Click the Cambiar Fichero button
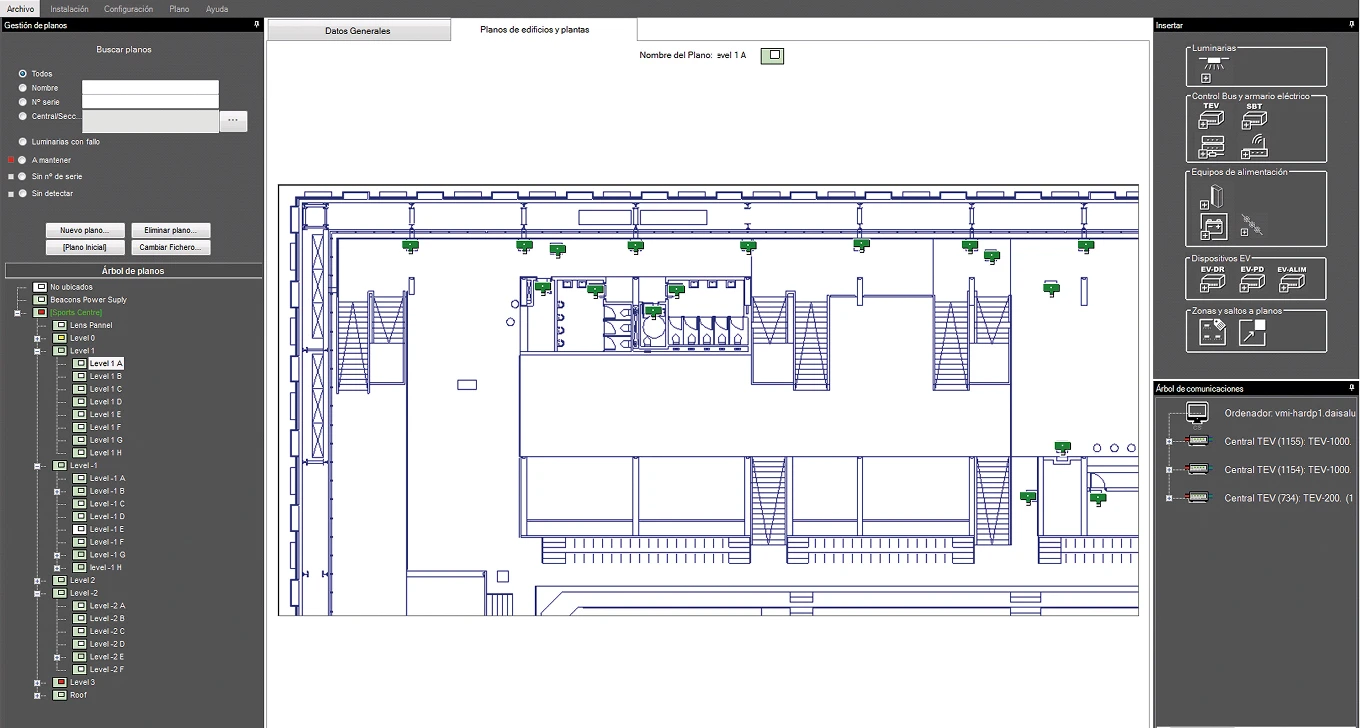The image size is (1360, 728). 170,248
